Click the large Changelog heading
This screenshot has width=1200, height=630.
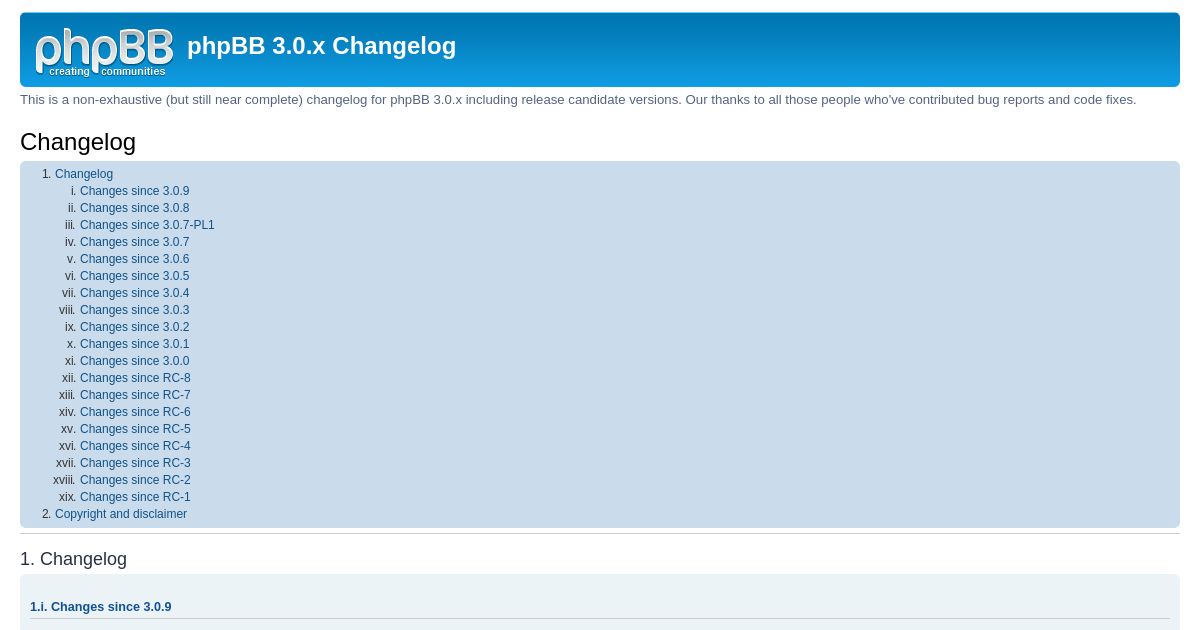(78, 142)
